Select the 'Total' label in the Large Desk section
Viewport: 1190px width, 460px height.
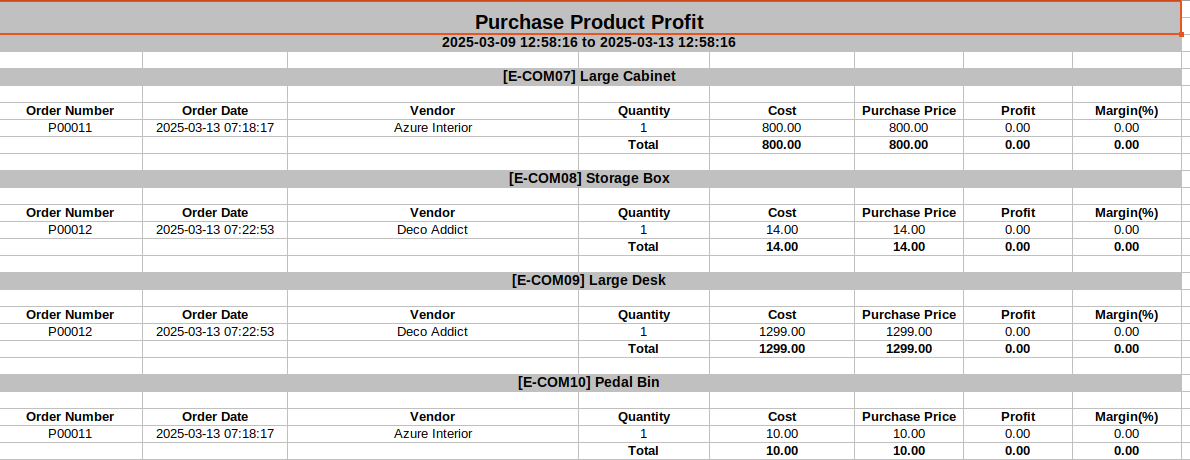pos(643,349)
